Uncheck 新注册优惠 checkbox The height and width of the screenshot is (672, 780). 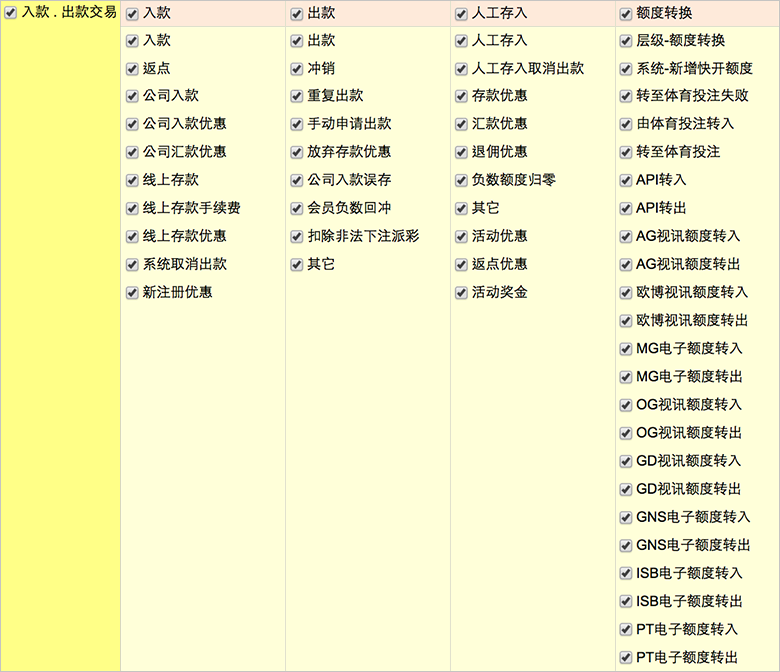click(132, 292)
